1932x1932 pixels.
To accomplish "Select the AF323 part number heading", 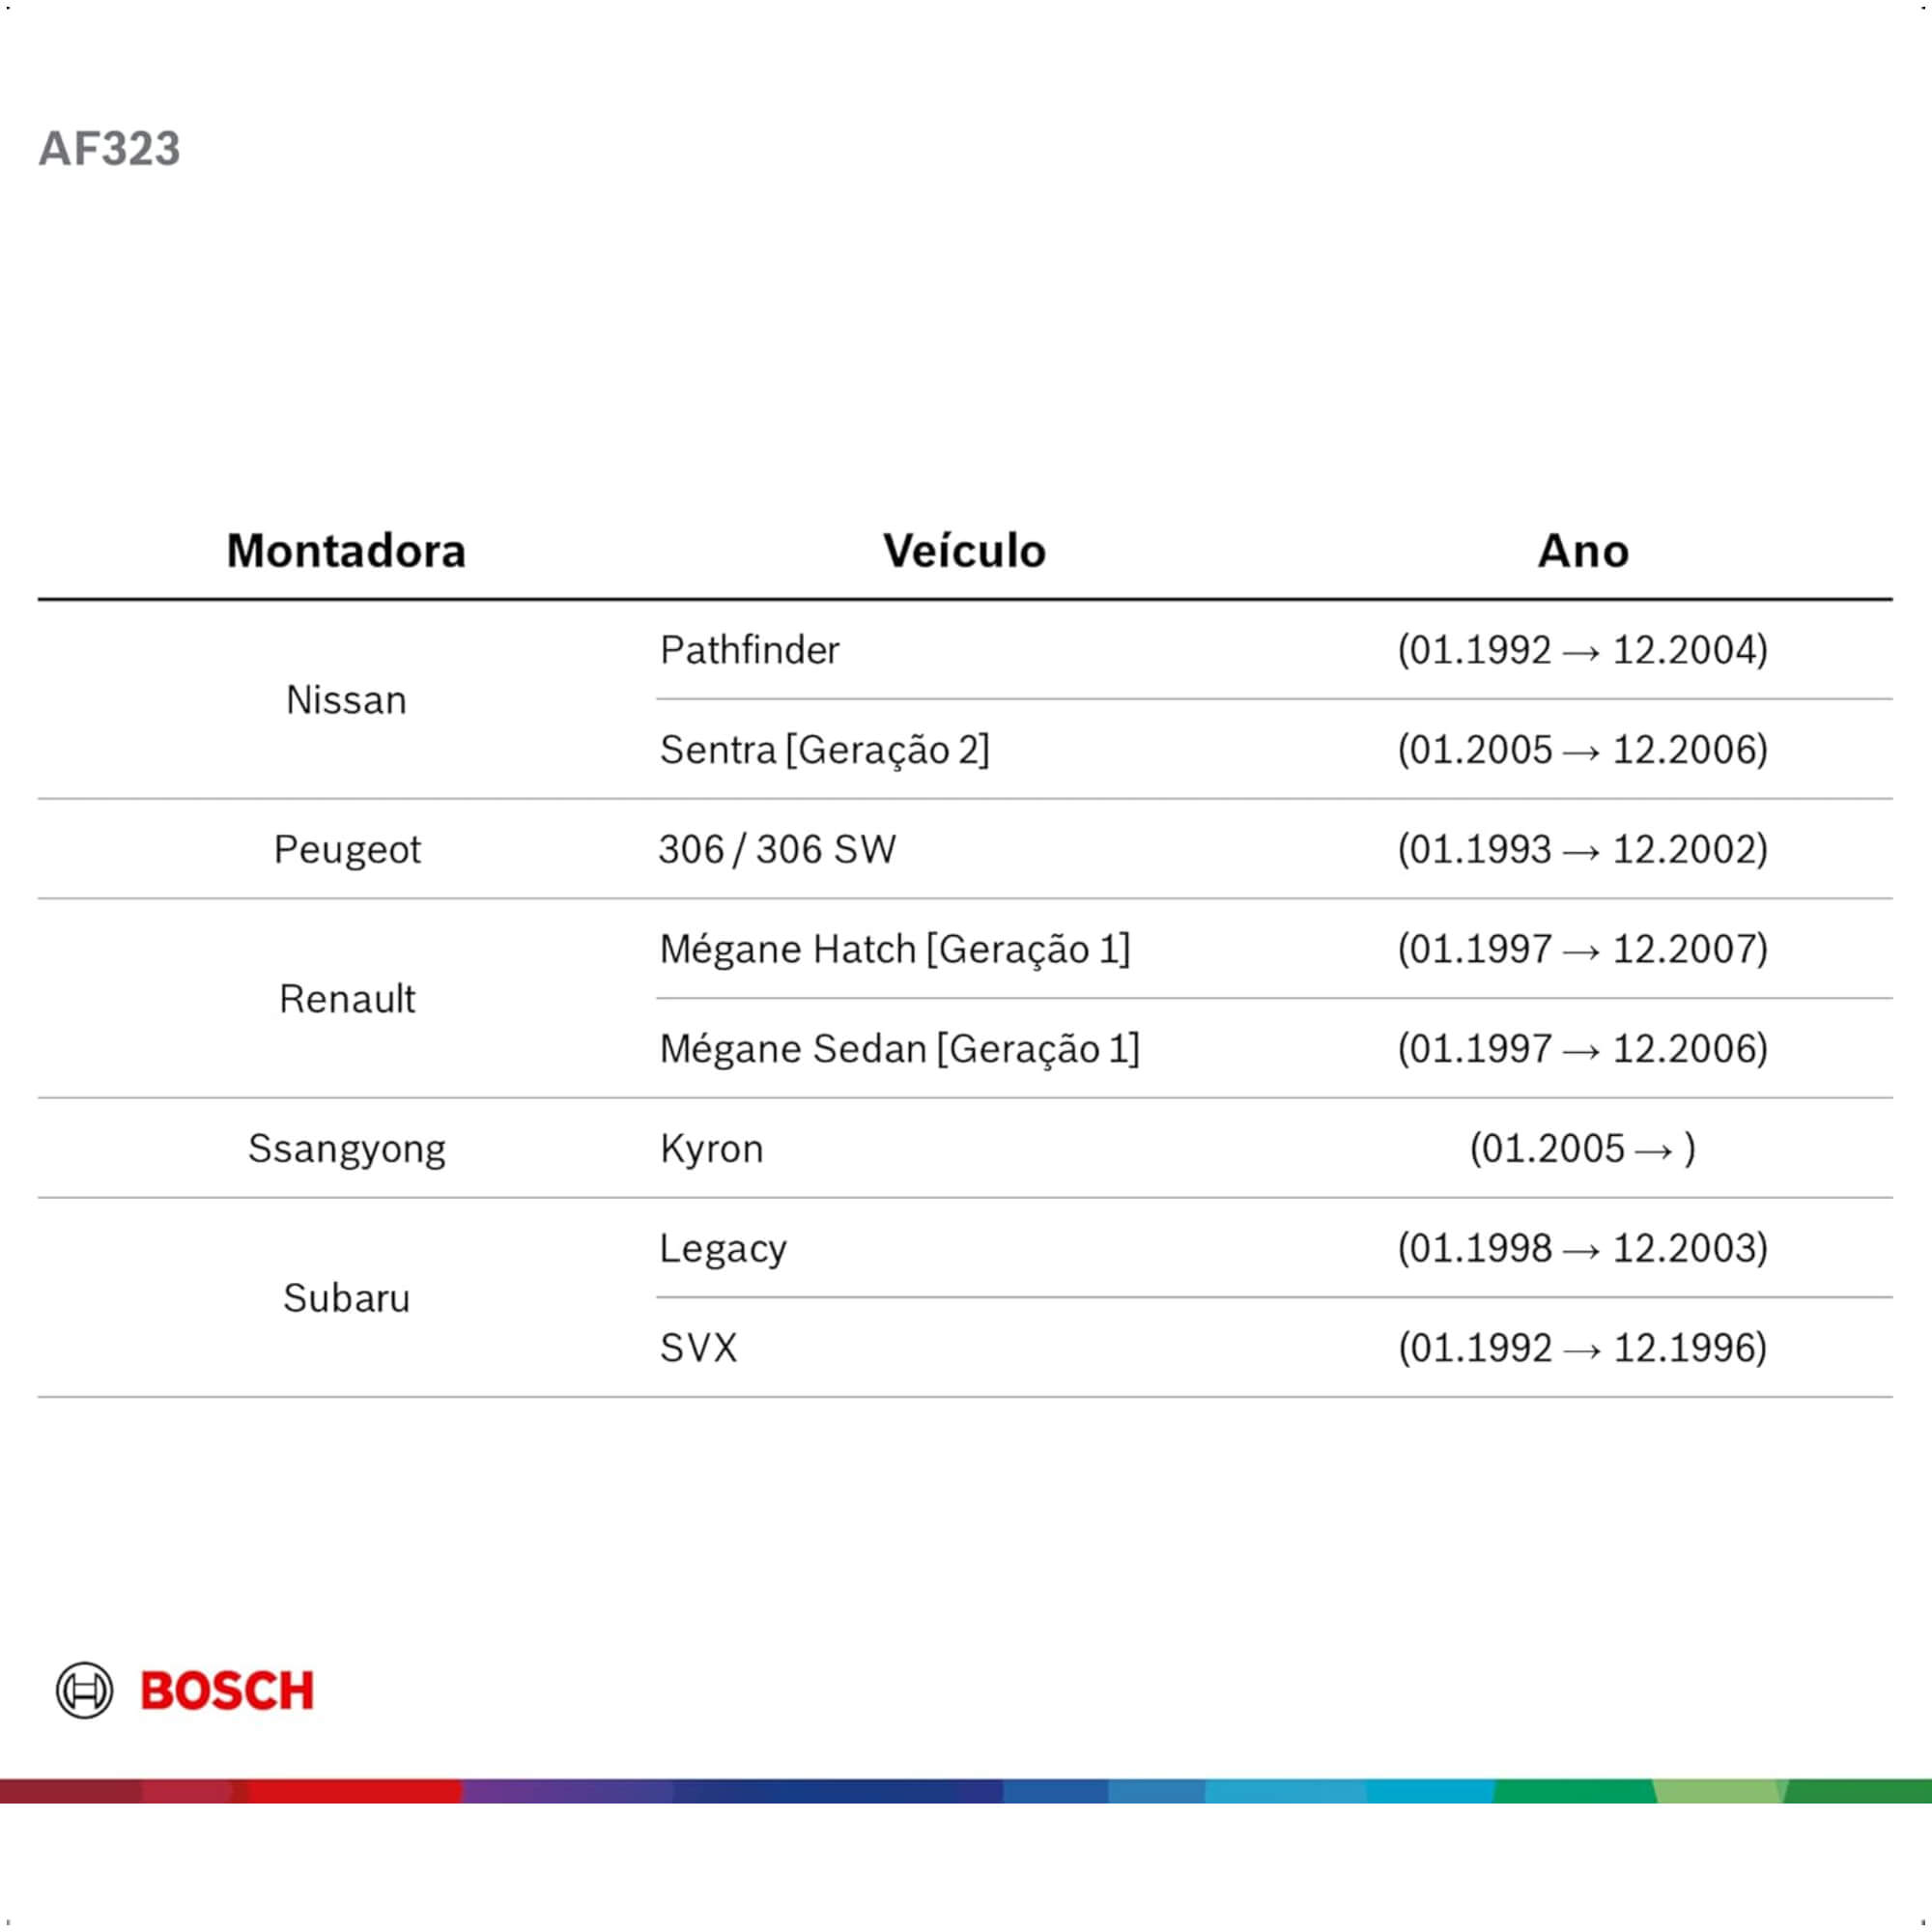I will pos(109,149).
